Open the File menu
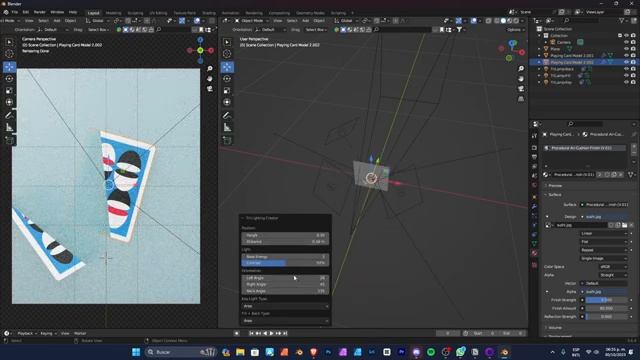Viewport: 640px width, 360px height. [14, 12]
